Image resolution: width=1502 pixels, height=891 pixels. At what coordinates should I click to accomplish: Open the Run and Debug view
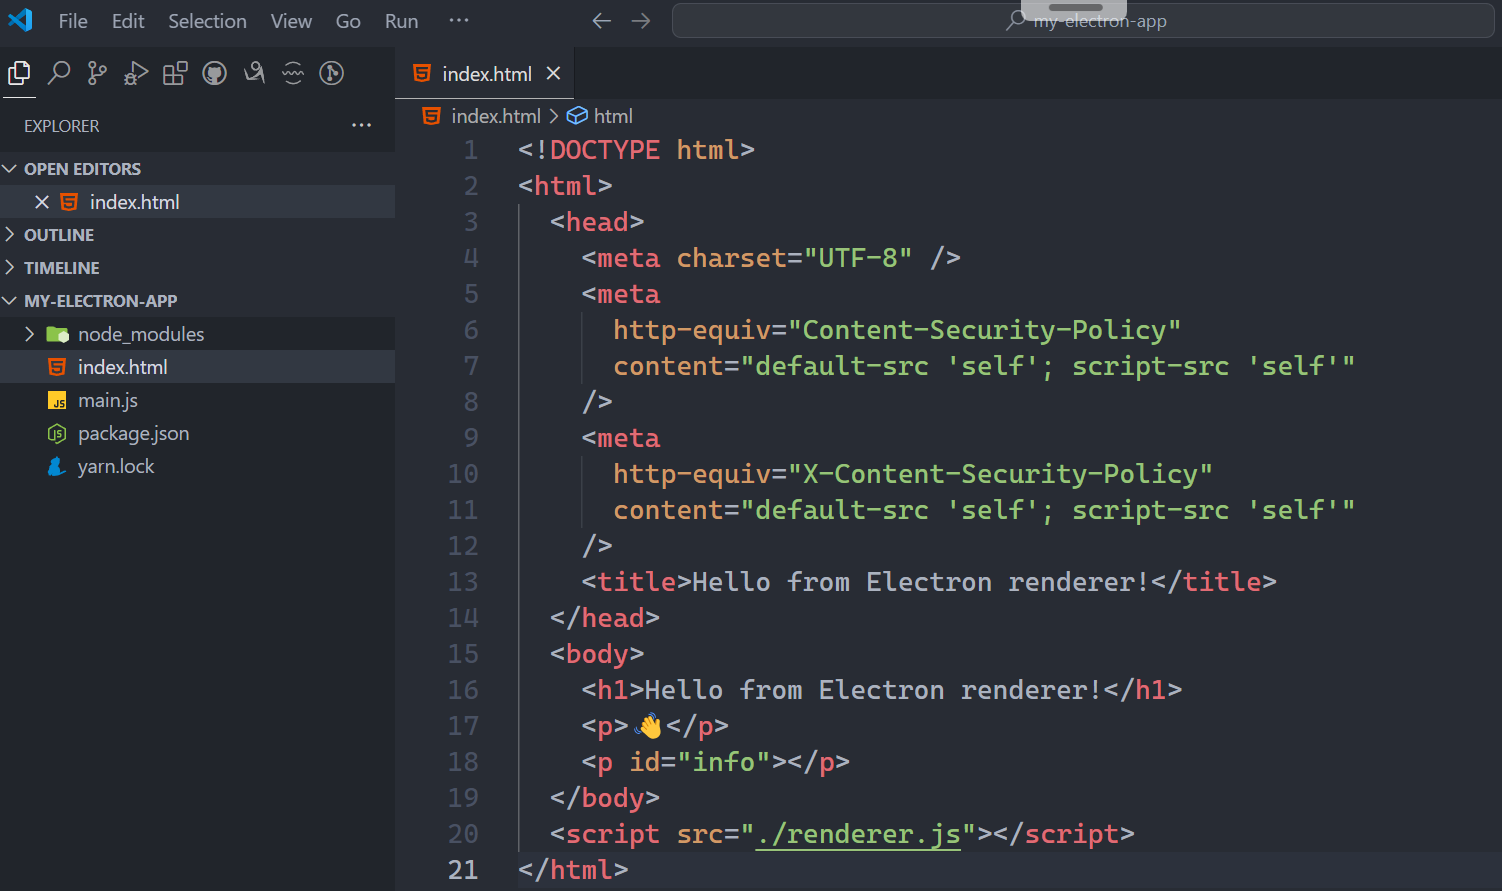click(x=136, y=73)
